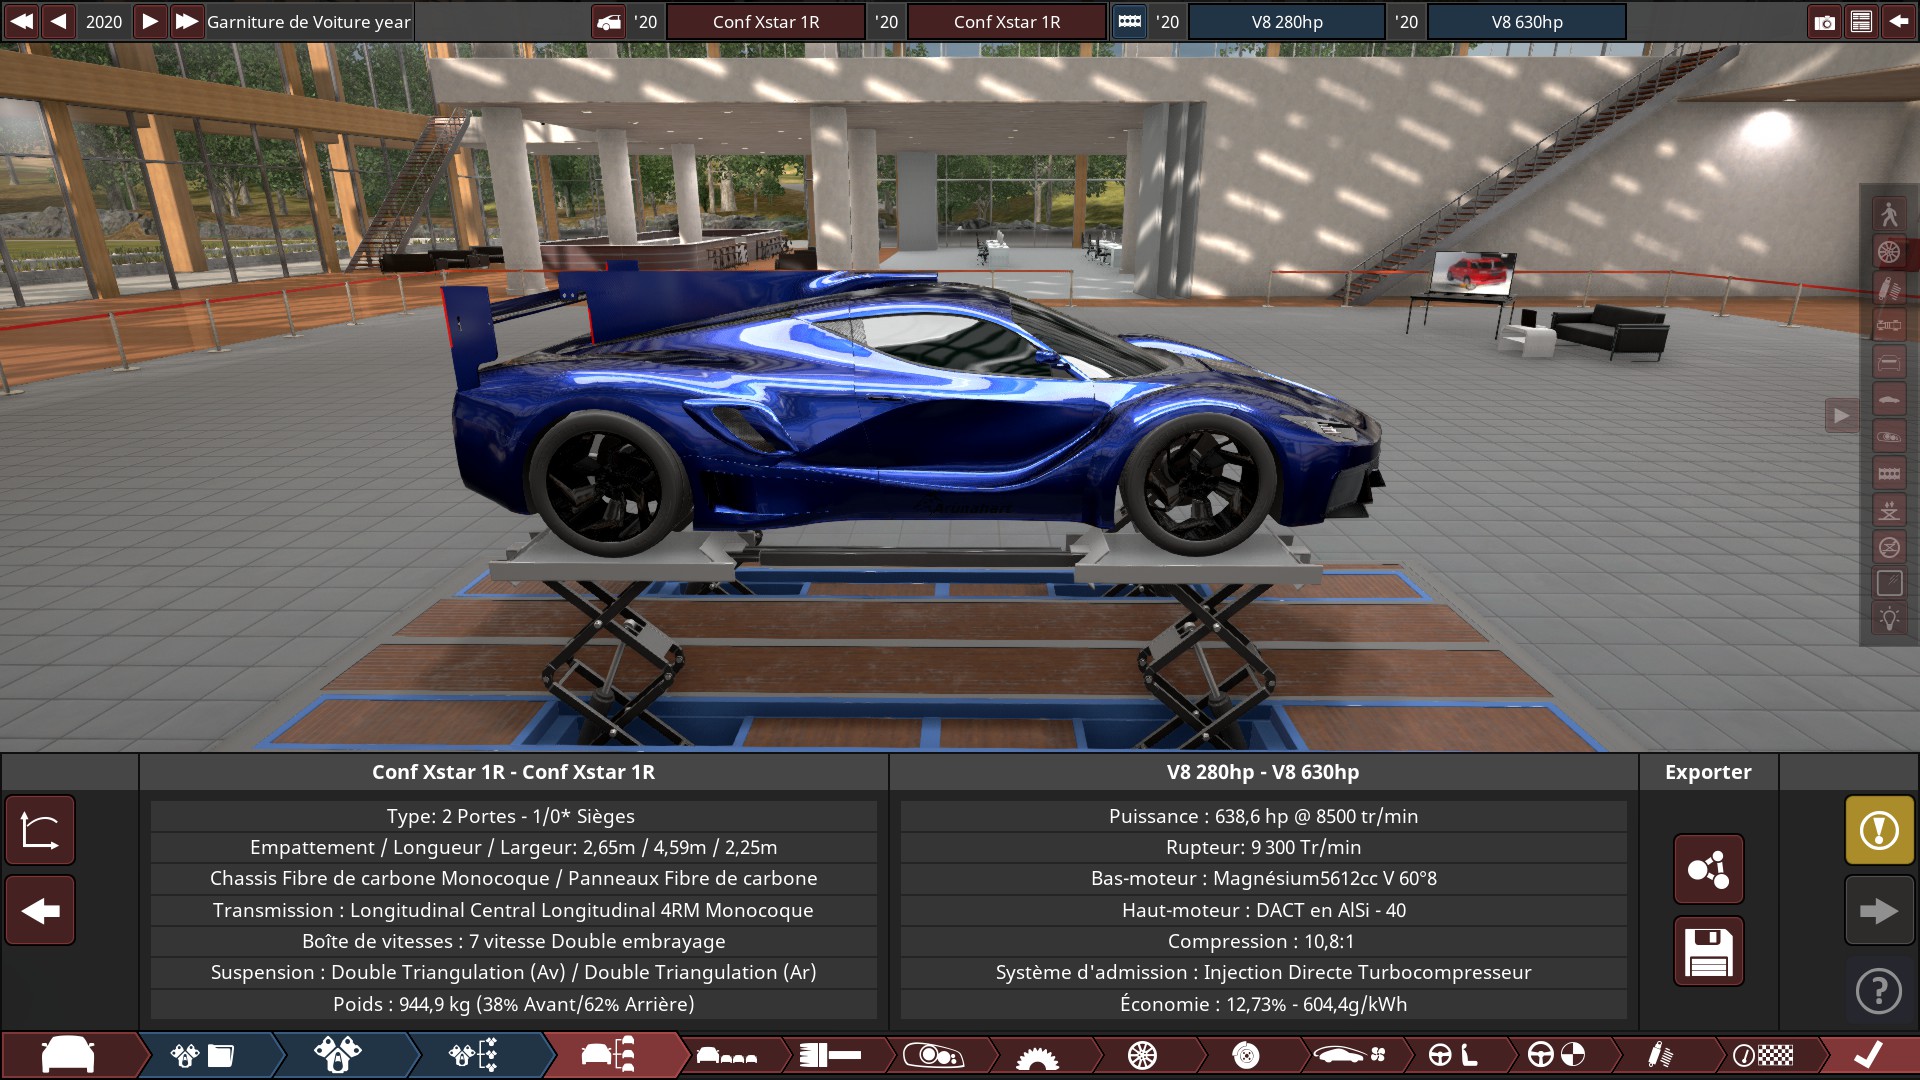Jump back to the earliest year

click(x=21, y=21)
